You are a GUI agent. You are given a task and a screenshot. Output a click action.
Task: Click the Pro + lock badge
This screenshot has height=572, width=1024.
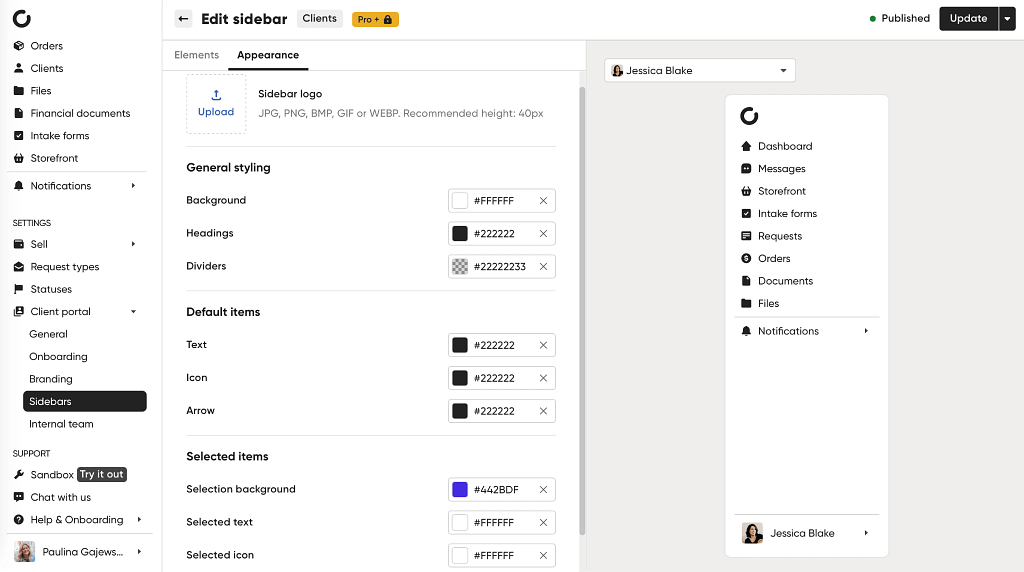click(x=376, y=20)
